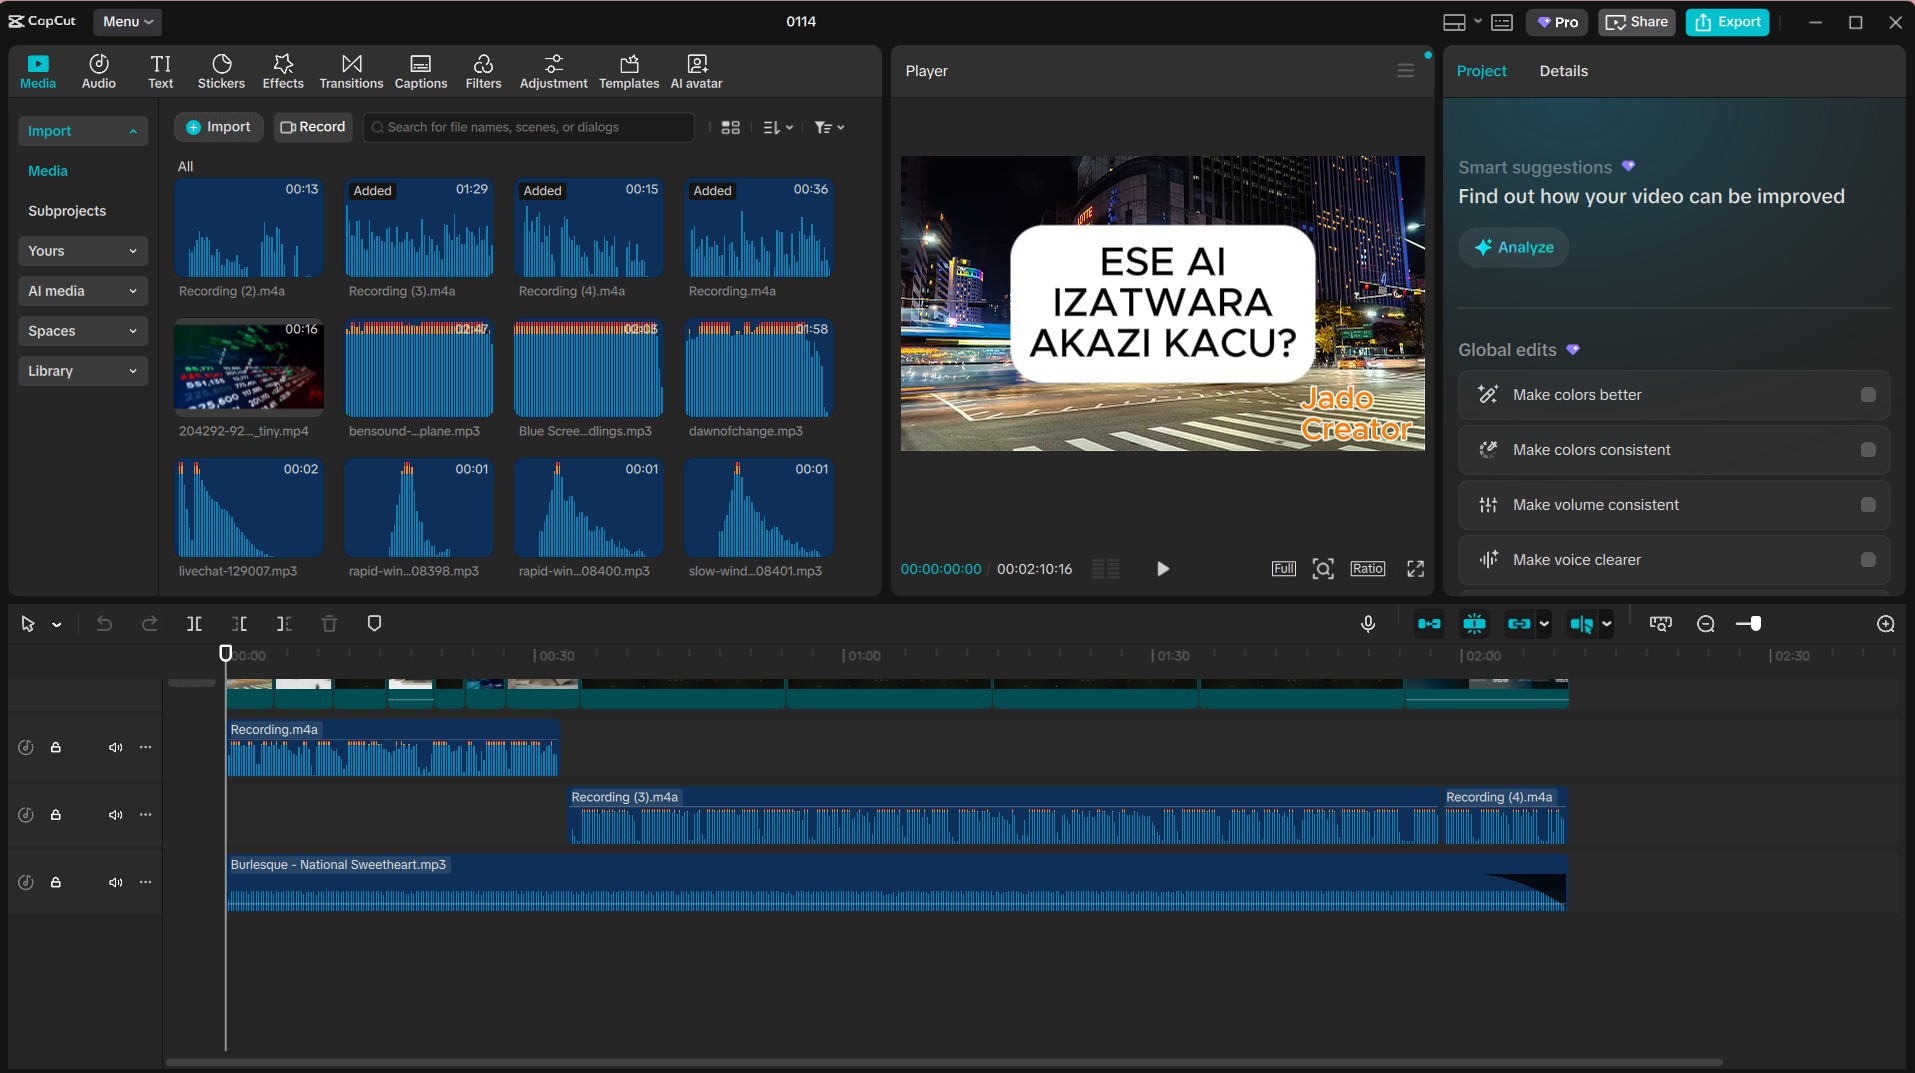This screenshot has height=1073, width=1915.
Task: Enable Make volume consistent
Action: (x=1868, y=505)
